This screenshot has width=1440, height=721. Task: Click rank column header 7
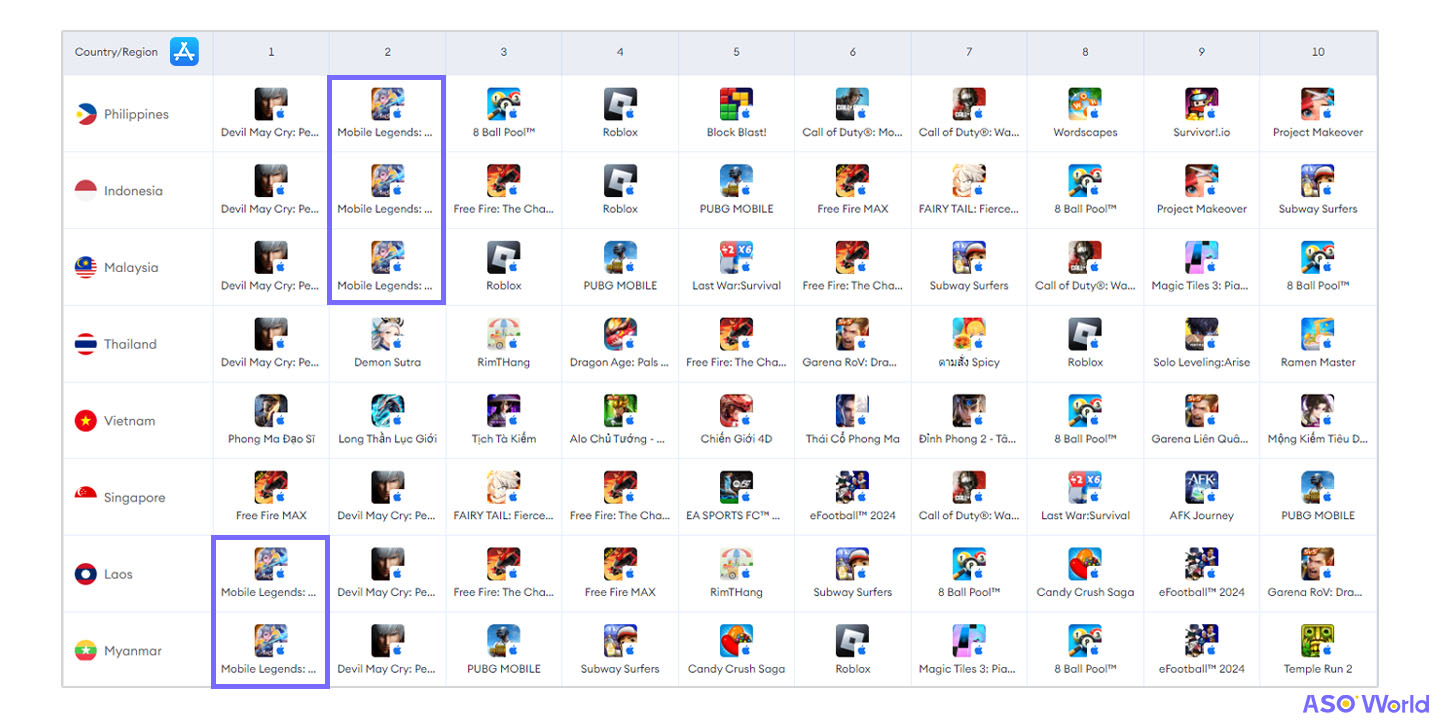pos(969,52)
